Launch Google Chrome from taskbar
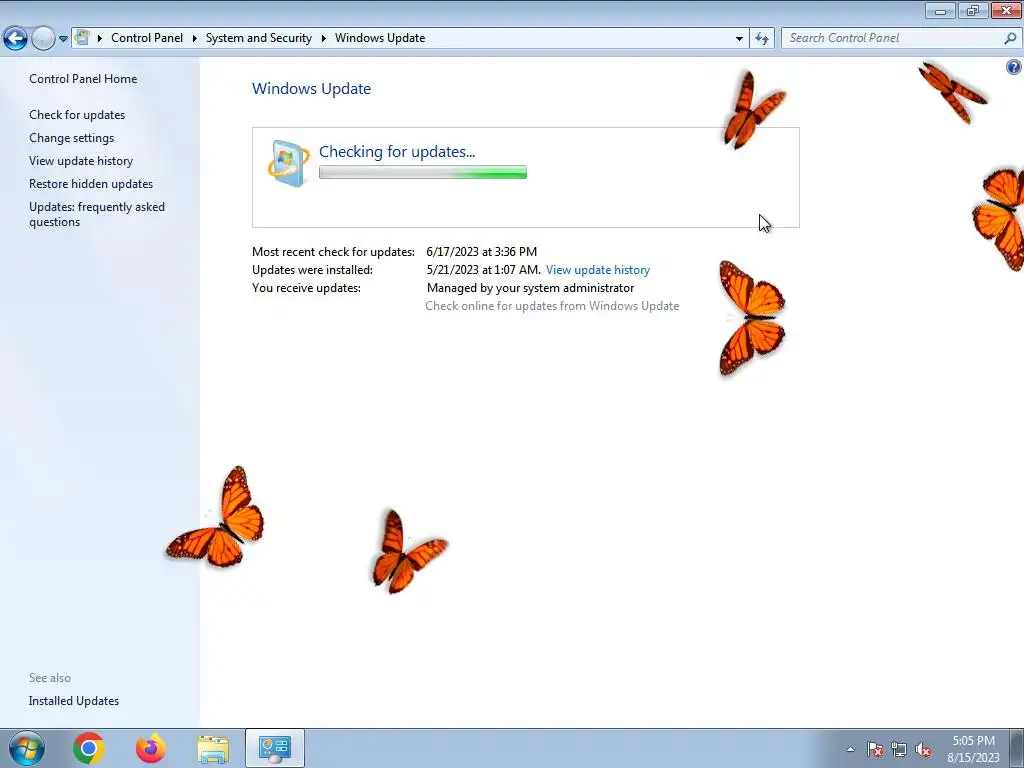The height and width of the screenshot is (768, 1024). [89, 748]
